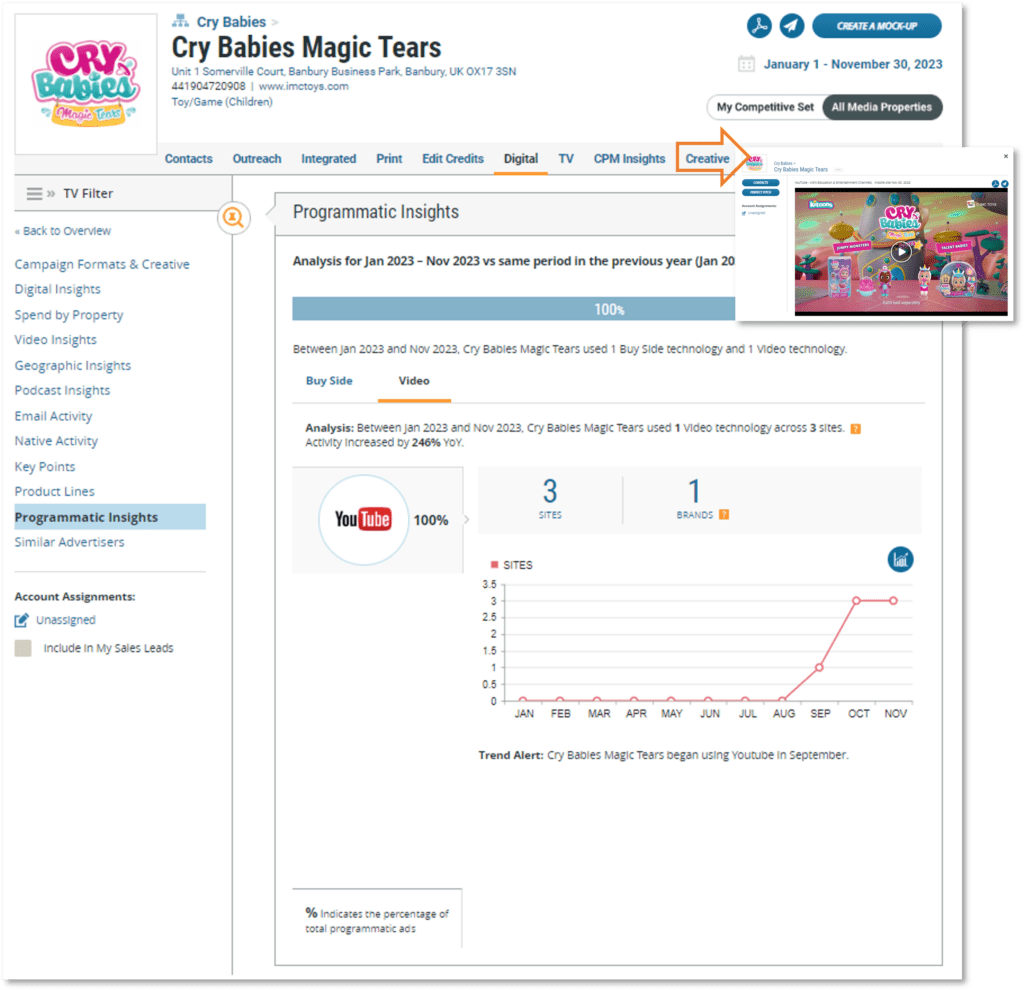
Task: Click the company hierarchy icon beside Cry Babies
Action: [180, 21]
